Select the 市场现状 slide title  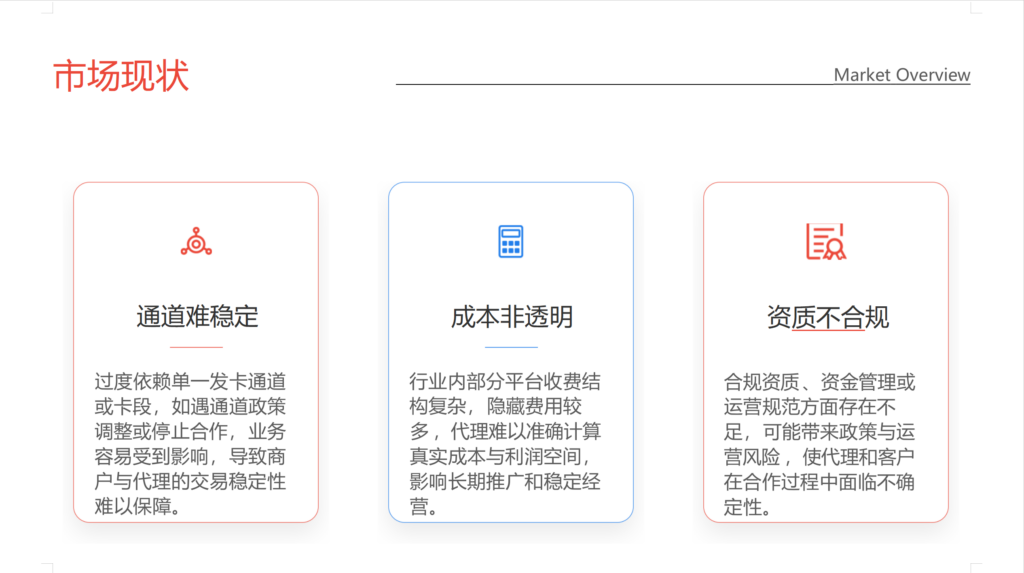(x=121, y=76)
